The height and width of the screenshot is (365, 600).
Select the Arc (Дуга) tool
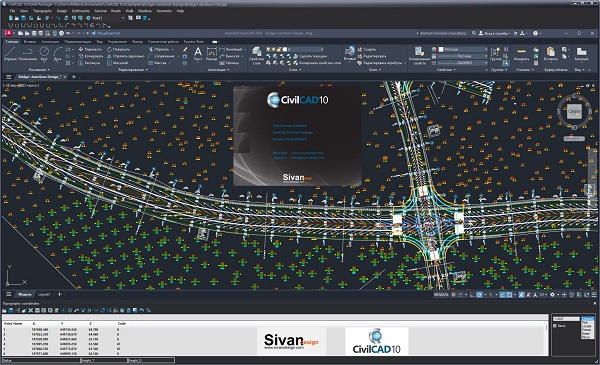pos(58,54)
